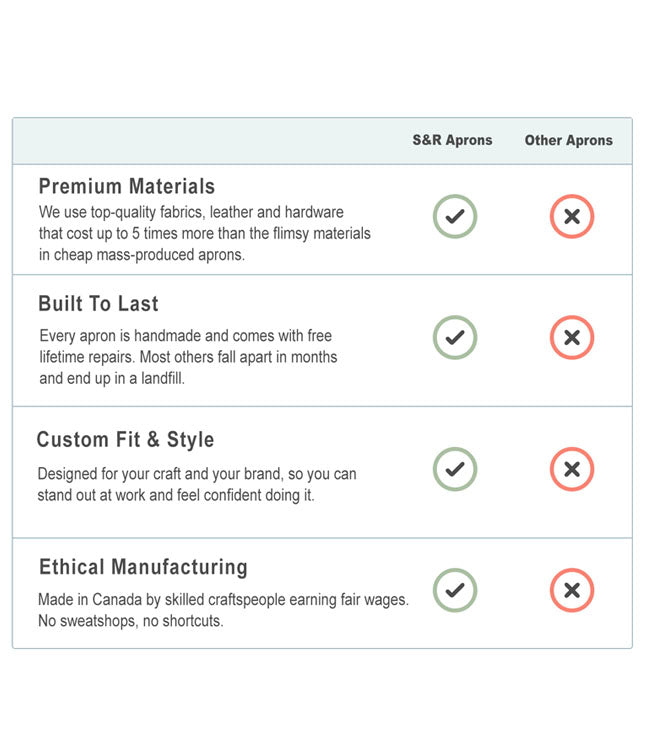Click the top-quality fabrics description text
This screenshot has width=646, height=754.
point(191,213)
